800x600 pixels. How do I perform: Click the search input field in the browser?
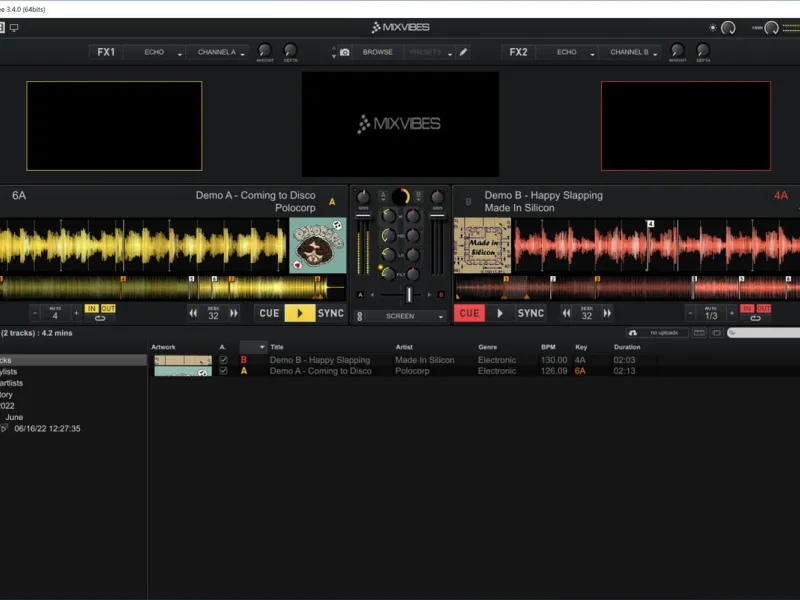764,333
